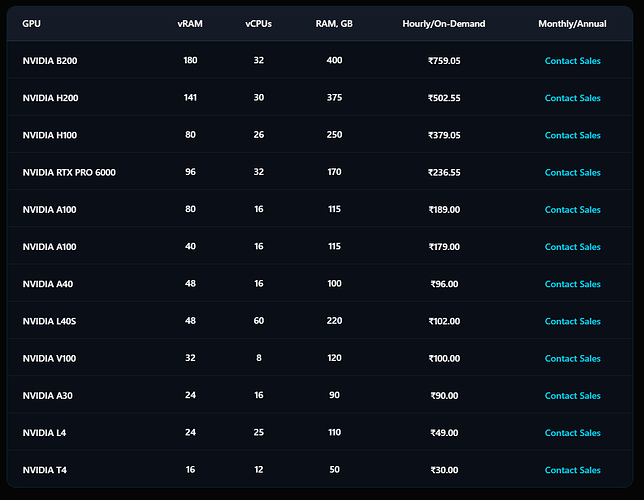This screenshot has width=644, height=500.
Task: Click the vRAM column header
Action: coord(190,24)
